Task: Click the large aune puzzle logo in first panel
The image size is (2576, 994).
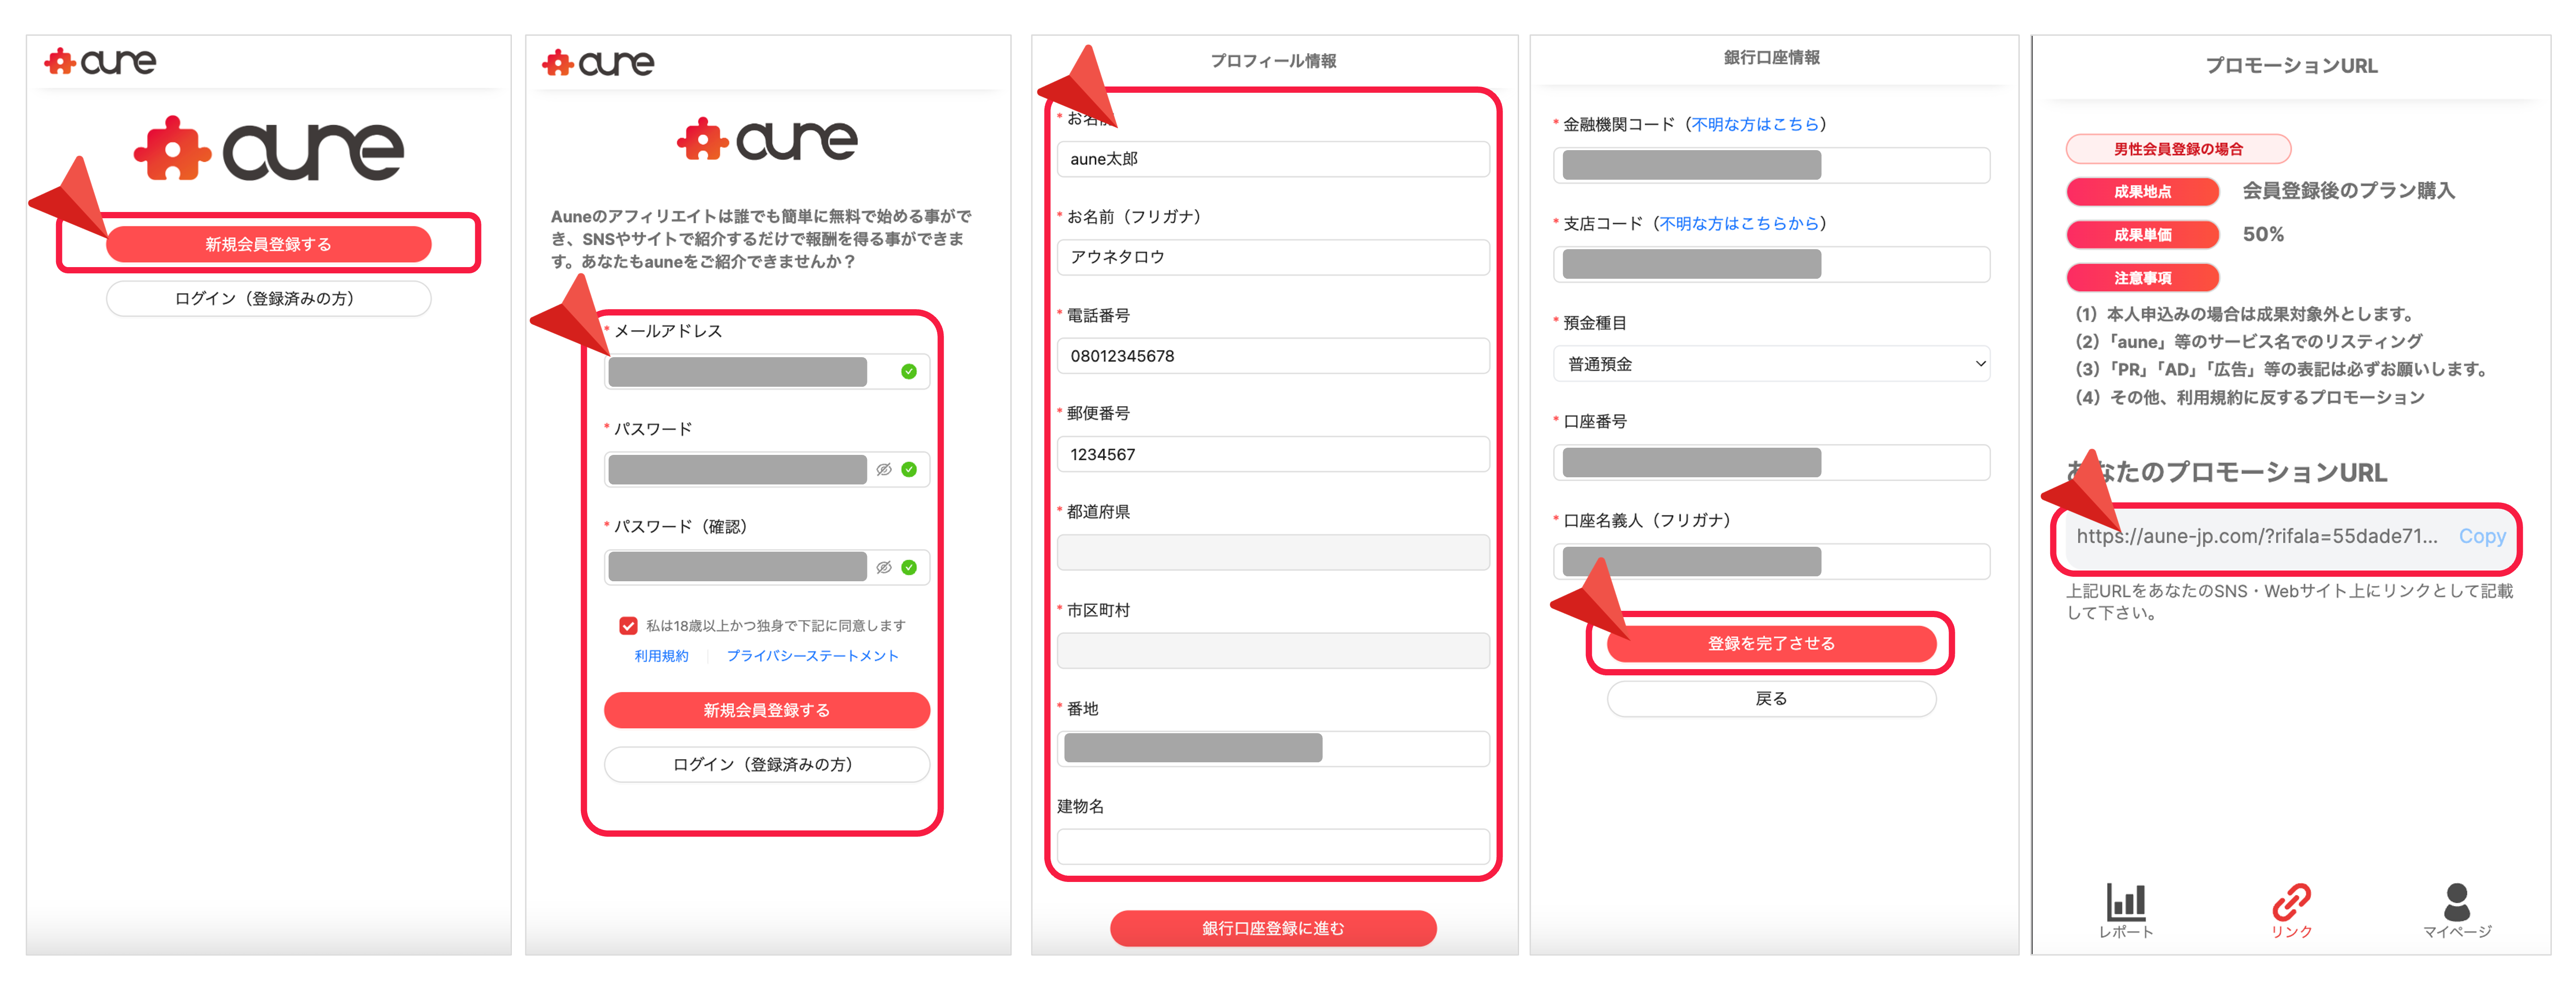Action: click(x=269, y=149)
